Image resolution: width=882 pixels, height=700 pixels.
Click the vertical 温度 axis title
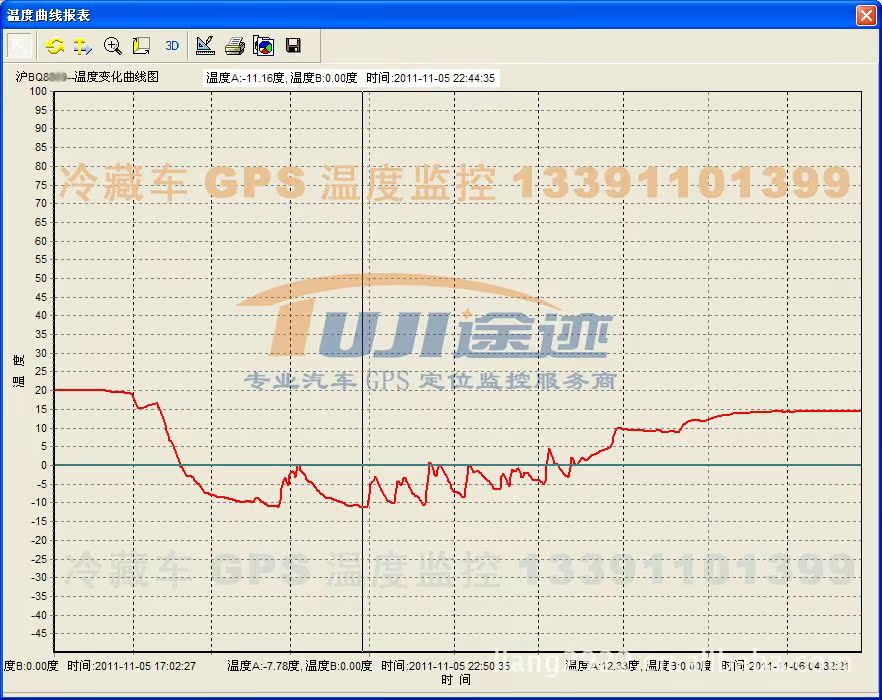(19, 371)
